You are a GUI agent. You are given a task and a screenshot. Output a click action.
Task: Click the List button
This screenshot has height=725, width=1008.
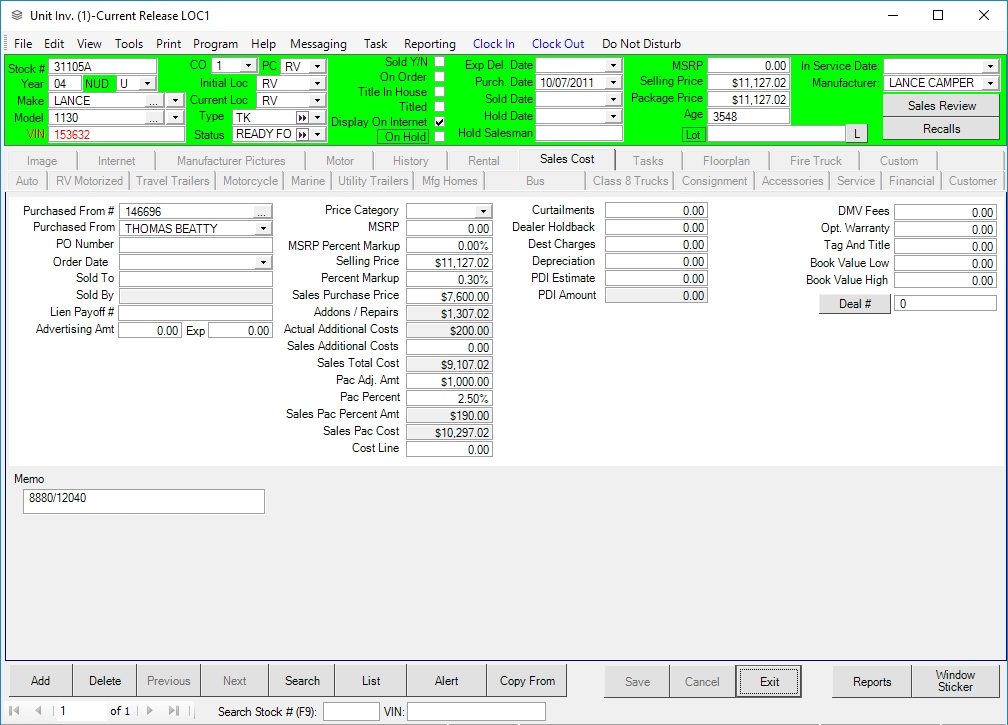371,681
